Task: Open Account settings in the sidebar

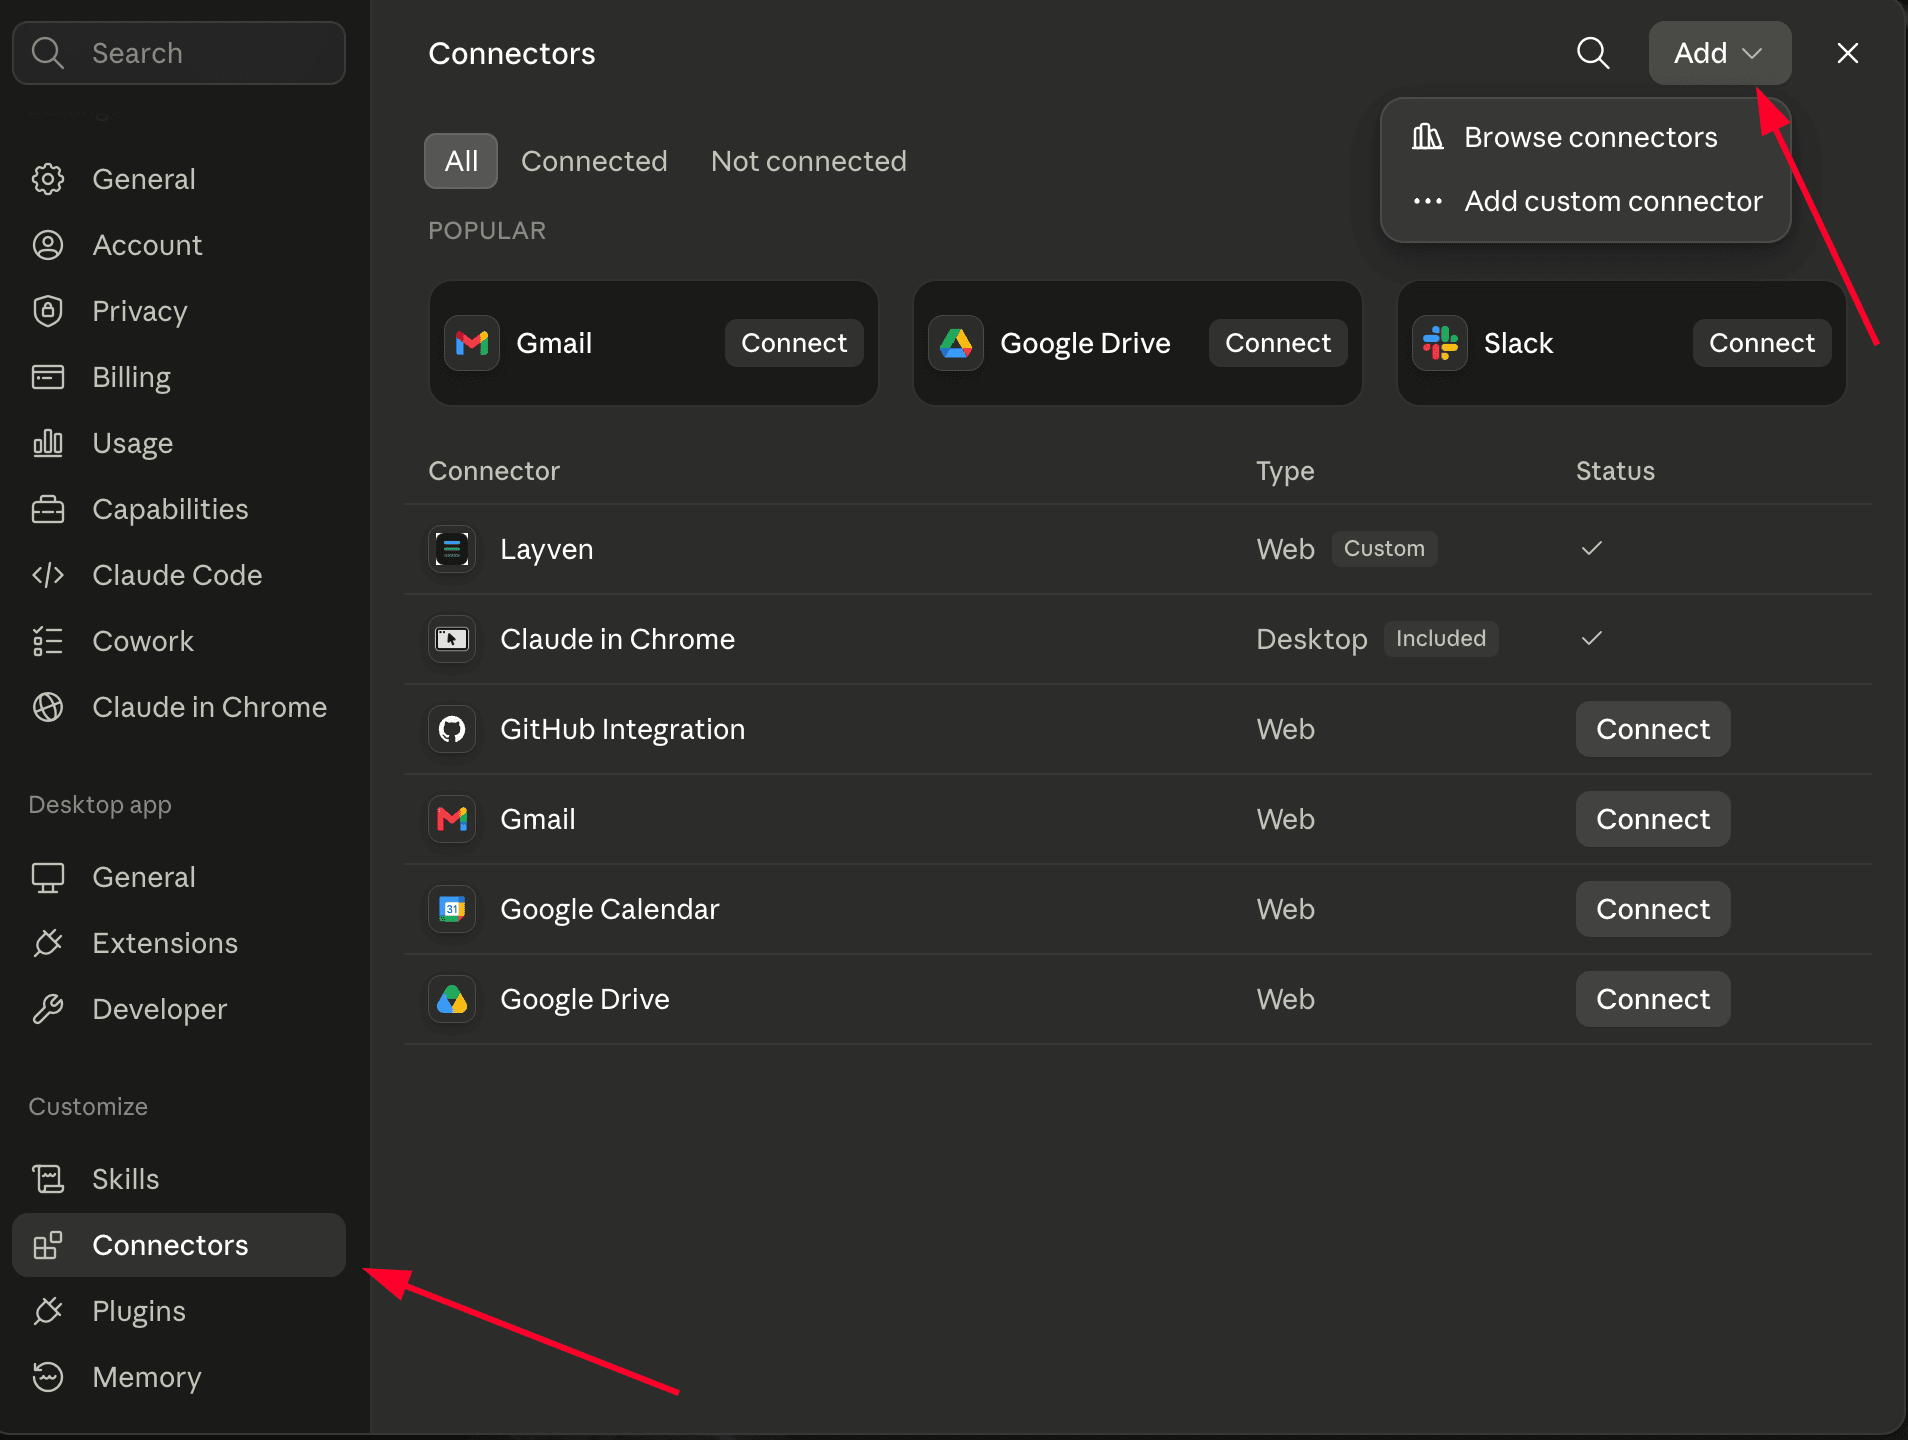Action: (x=179, y=245)
